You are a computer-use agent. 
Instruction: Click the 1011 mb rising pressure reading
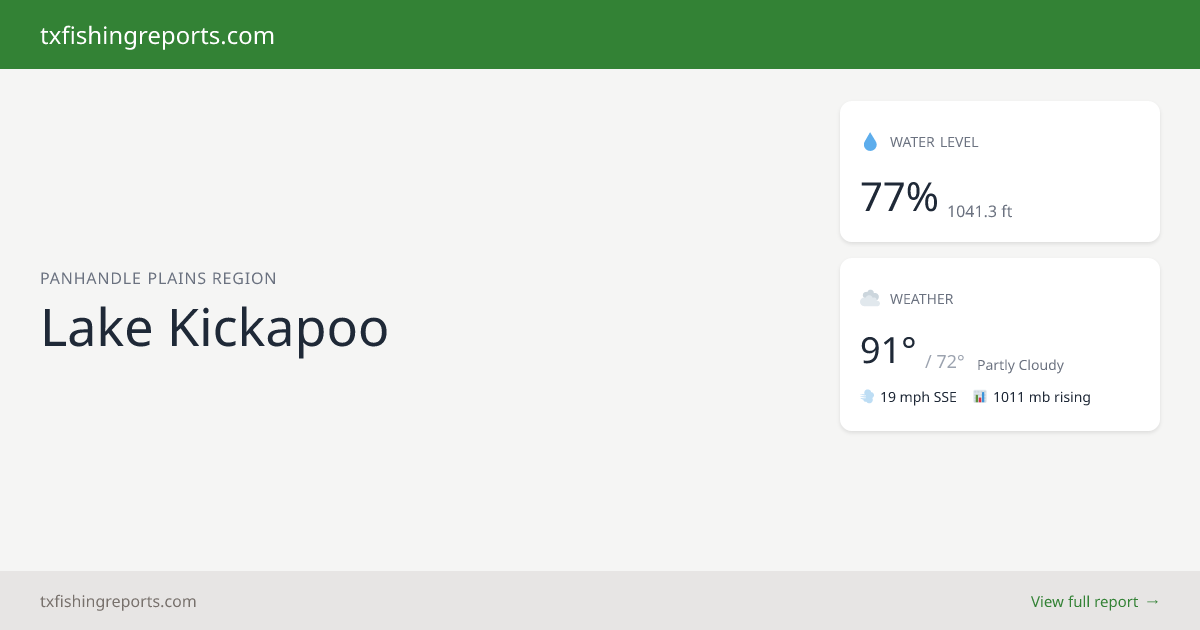point(1042,397)
